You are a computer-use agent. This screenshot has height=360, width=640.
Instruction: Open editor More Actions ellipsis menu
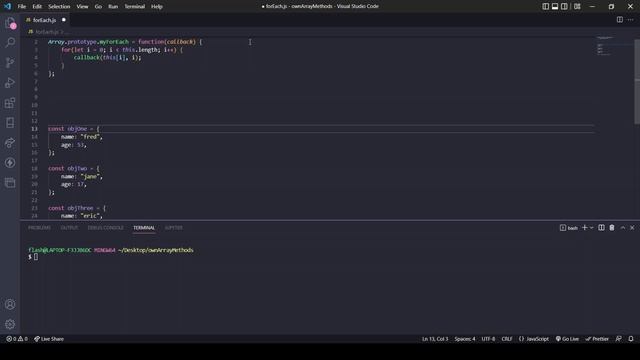631,20
